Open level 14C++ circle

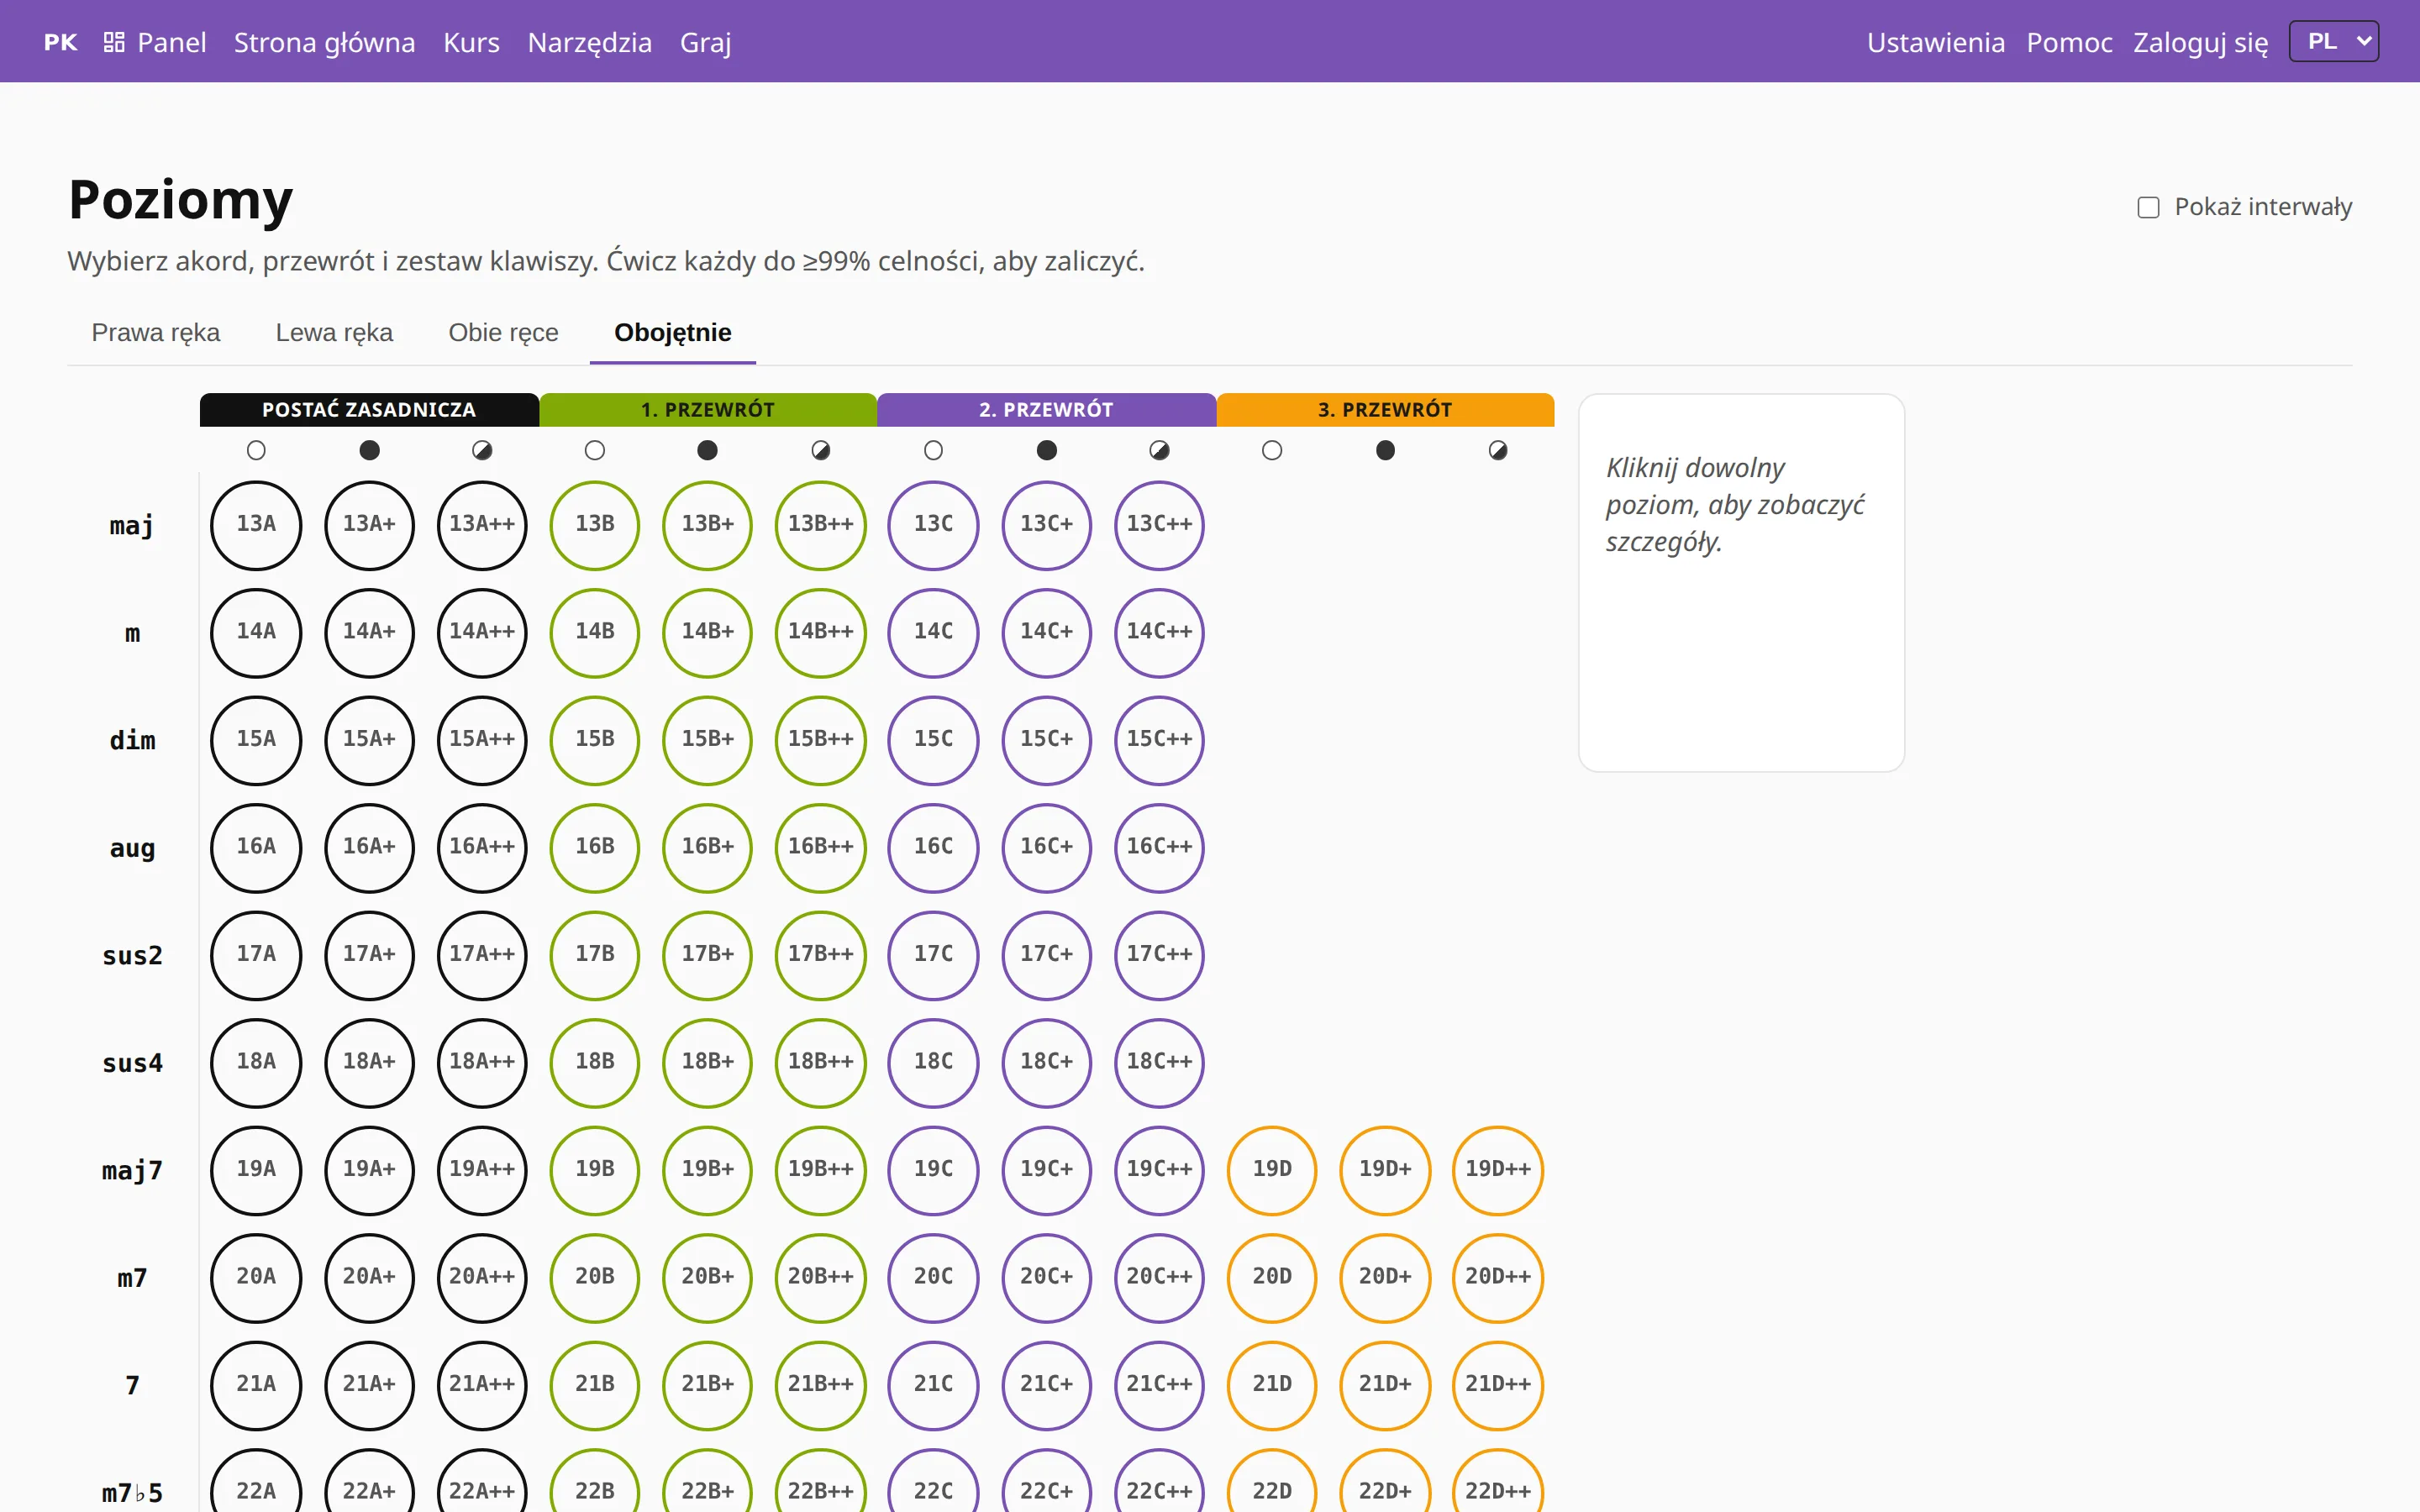pyautogui.click(x=1160, y=632)
